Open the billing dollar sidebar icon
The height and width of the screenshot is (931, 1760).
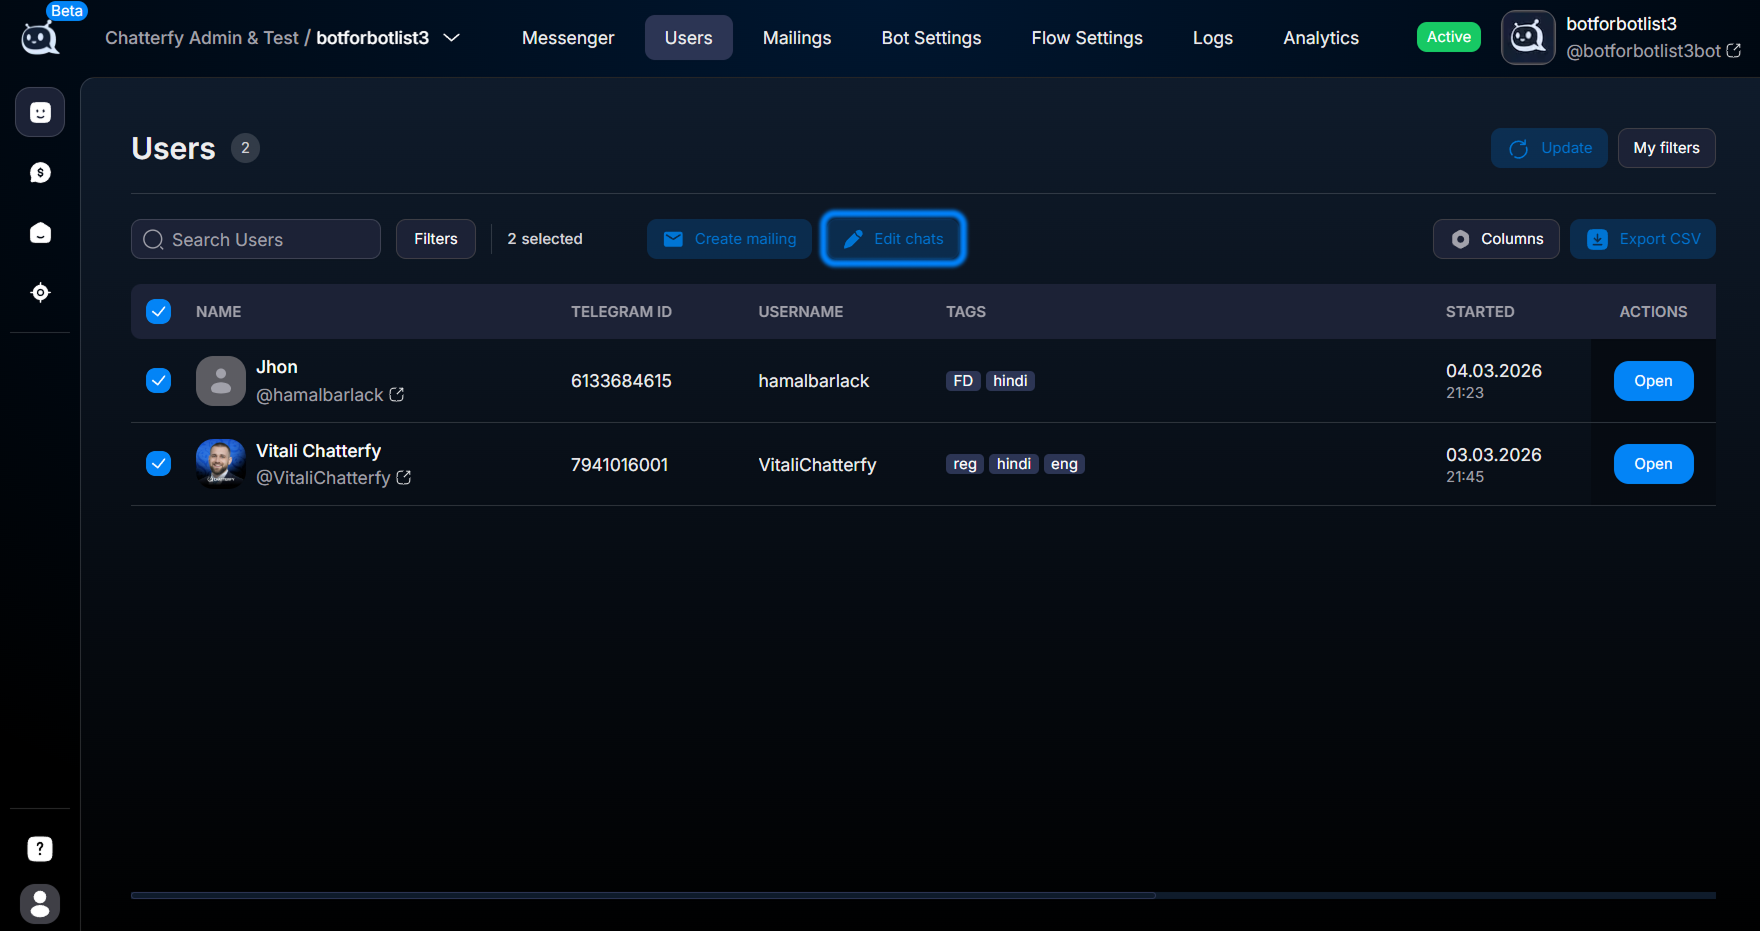tap(40, 173)
